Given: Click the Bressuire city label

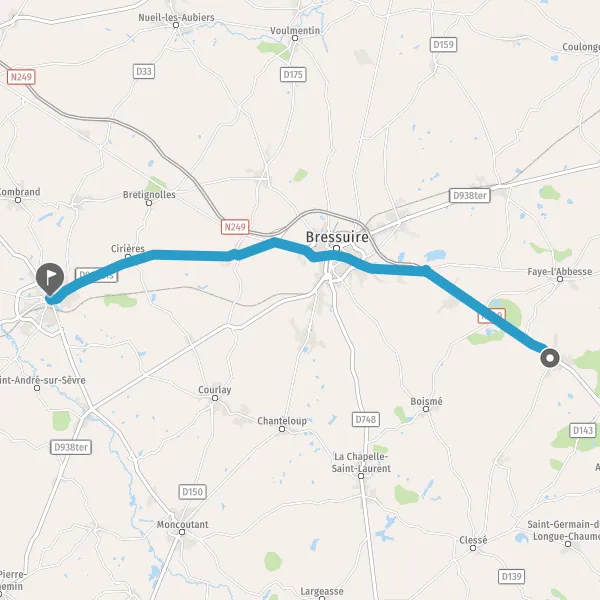Looking at the screenshot, I should 337,237.
